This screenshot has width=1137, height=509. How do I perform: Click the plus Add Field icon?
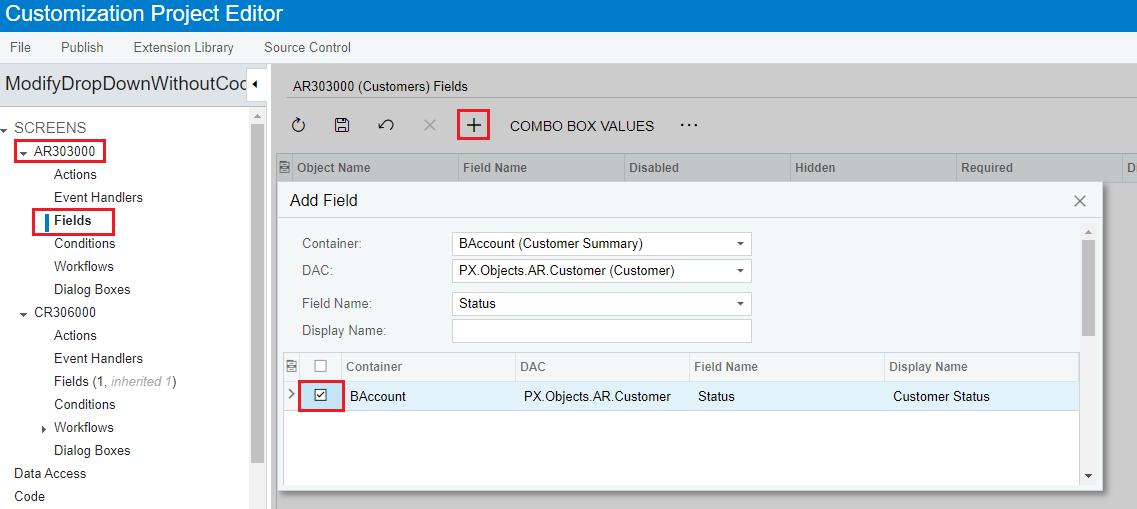click(474, 125)
